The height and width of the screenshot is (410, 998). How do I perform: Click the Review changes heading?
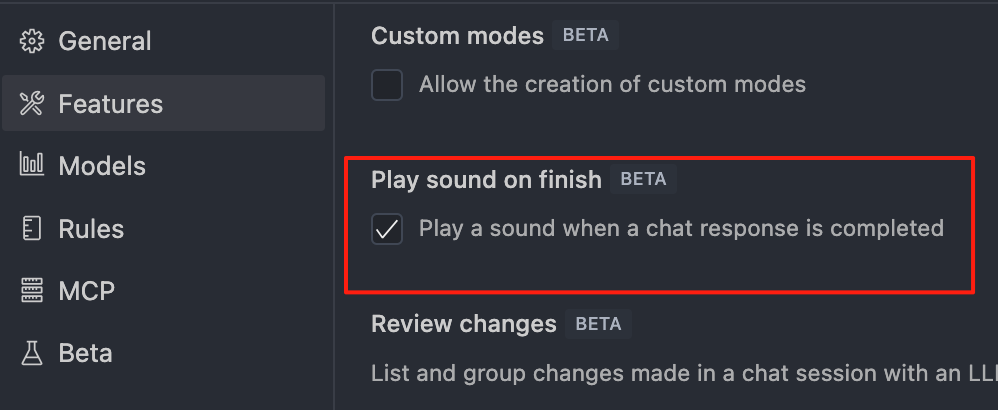(464, 324)
